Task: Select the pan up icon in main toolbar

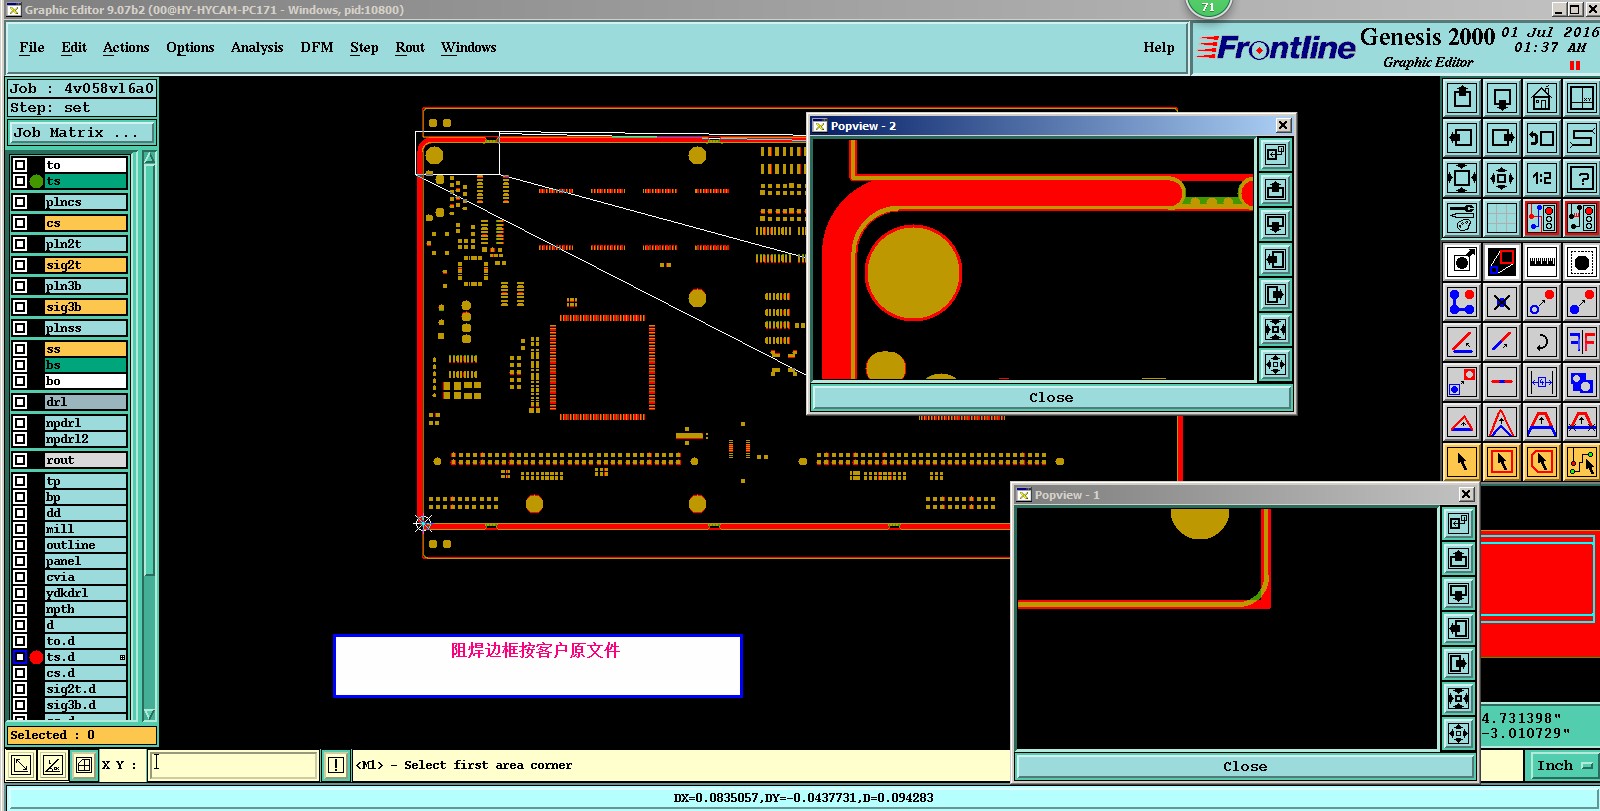Action: (1462, 99)
